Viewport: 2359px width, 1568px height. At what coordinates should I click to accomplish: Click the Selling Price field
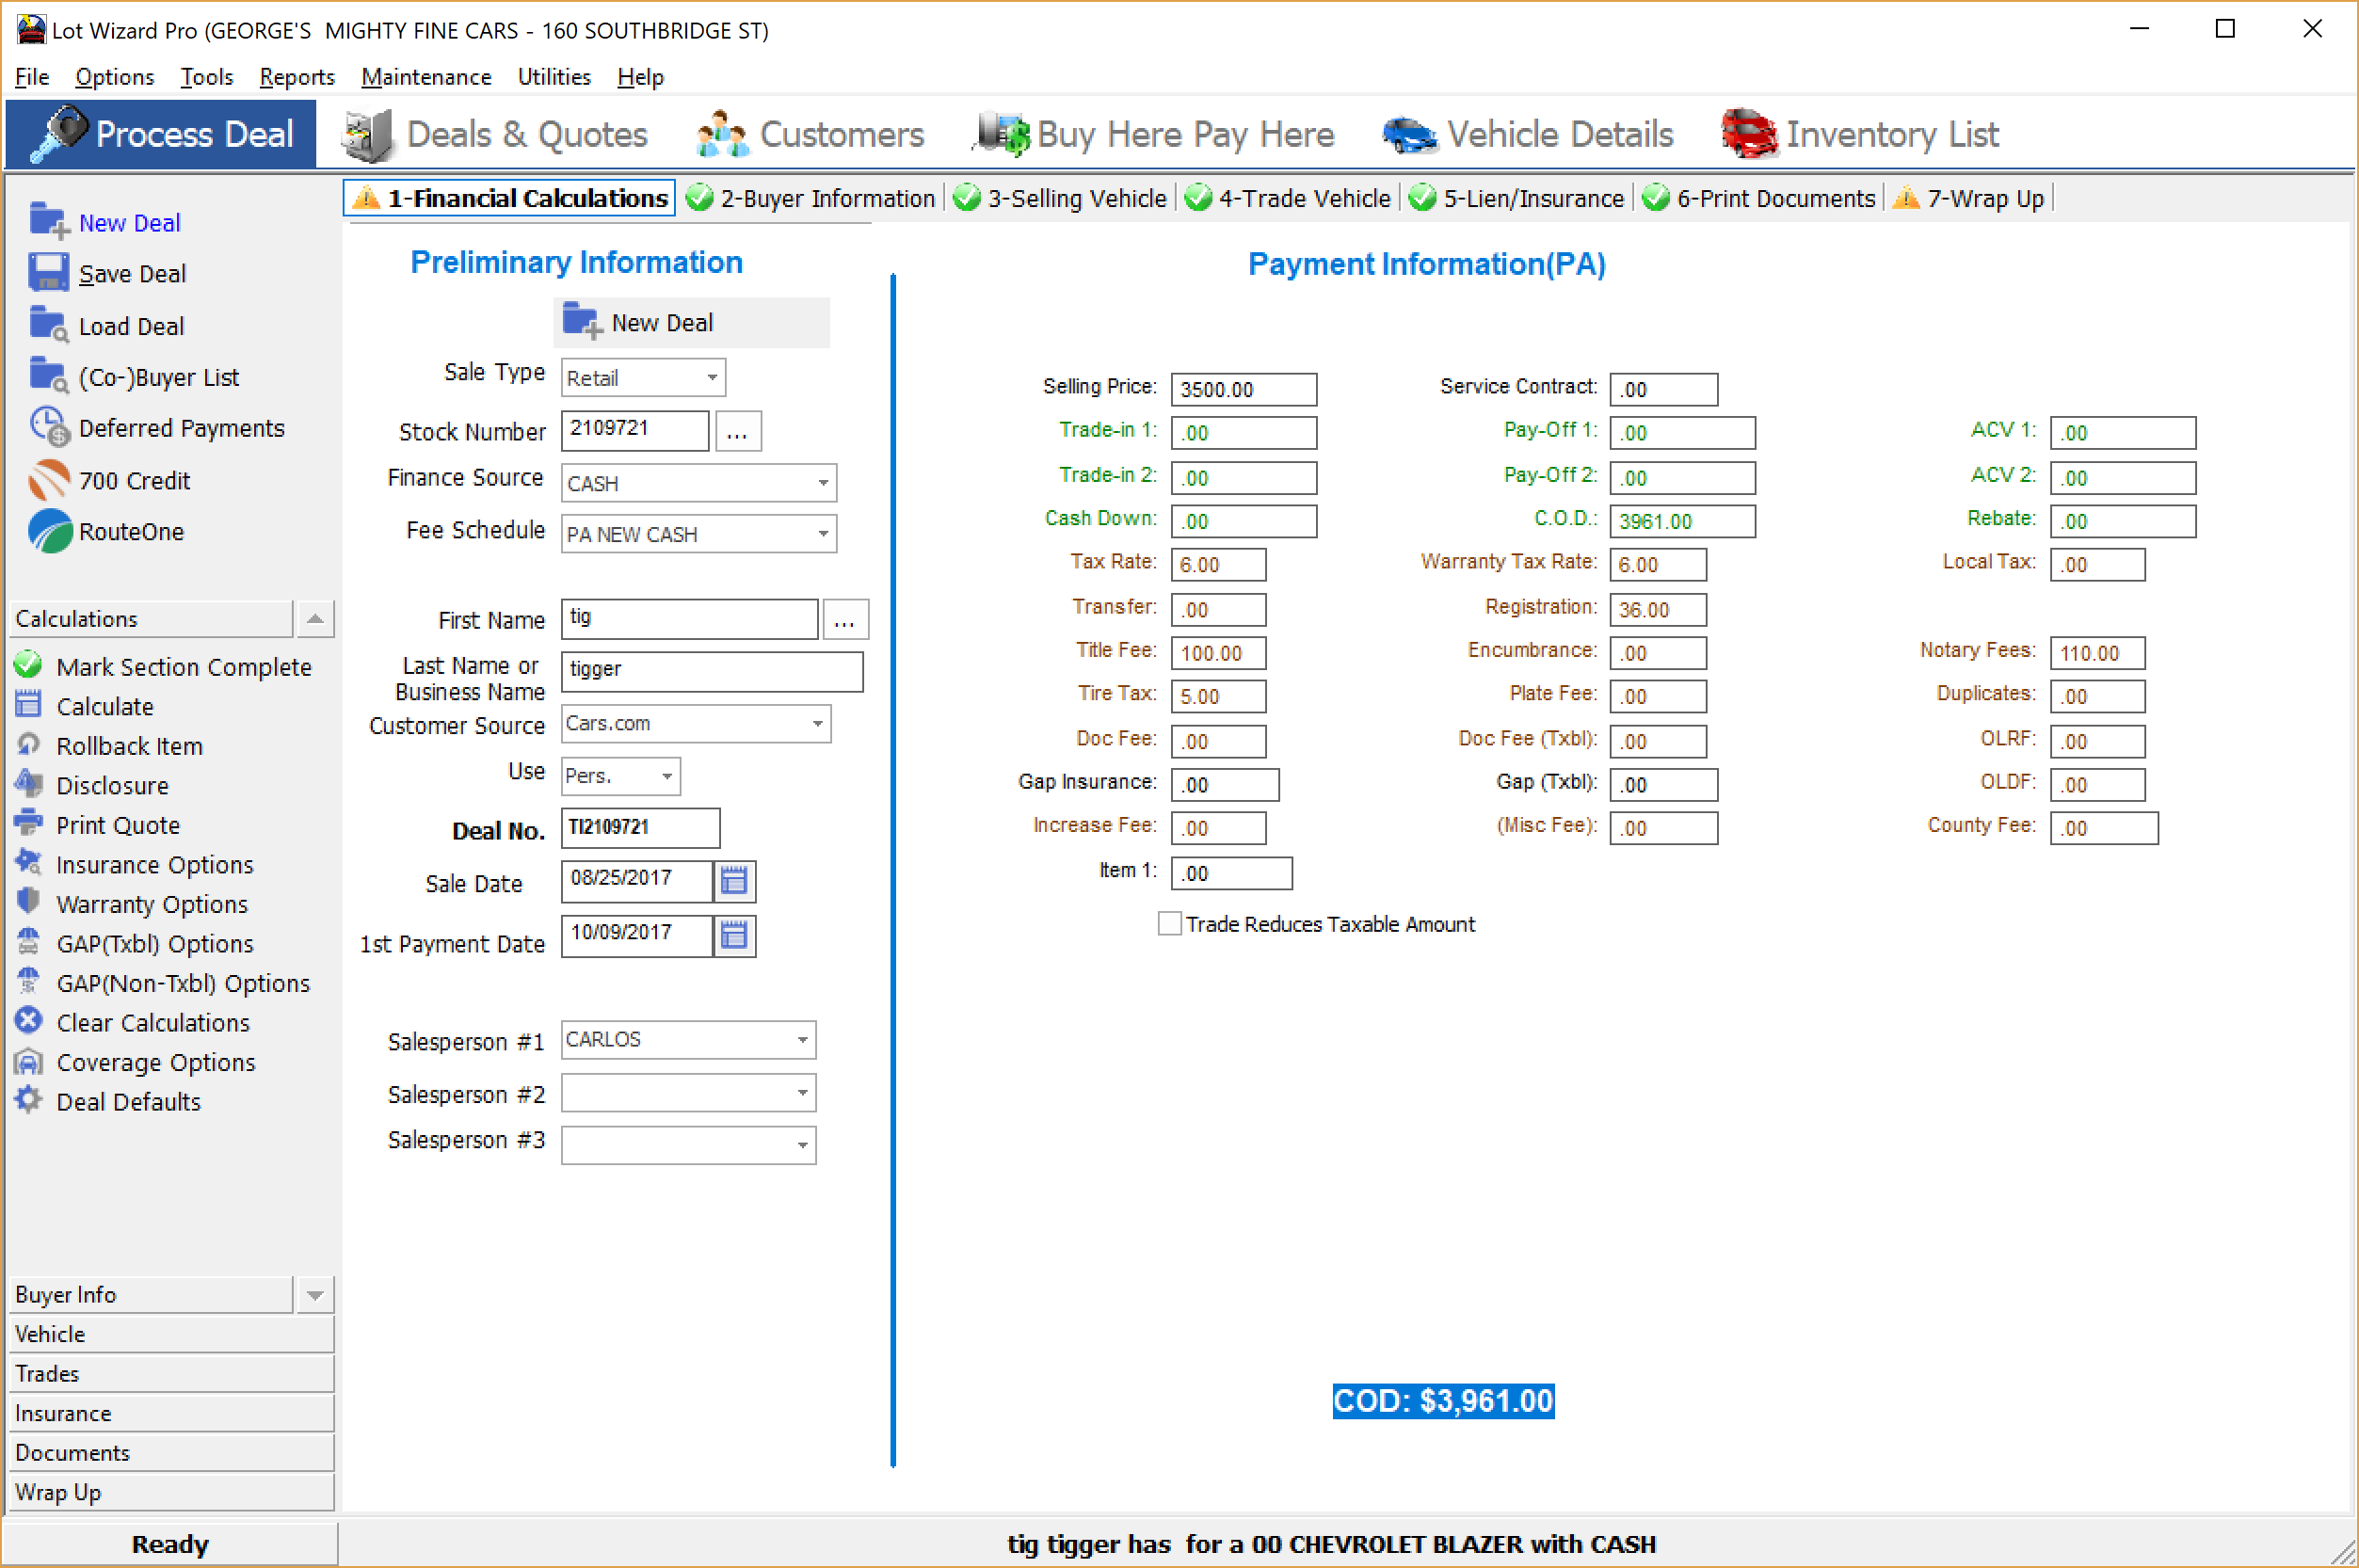1243,389
